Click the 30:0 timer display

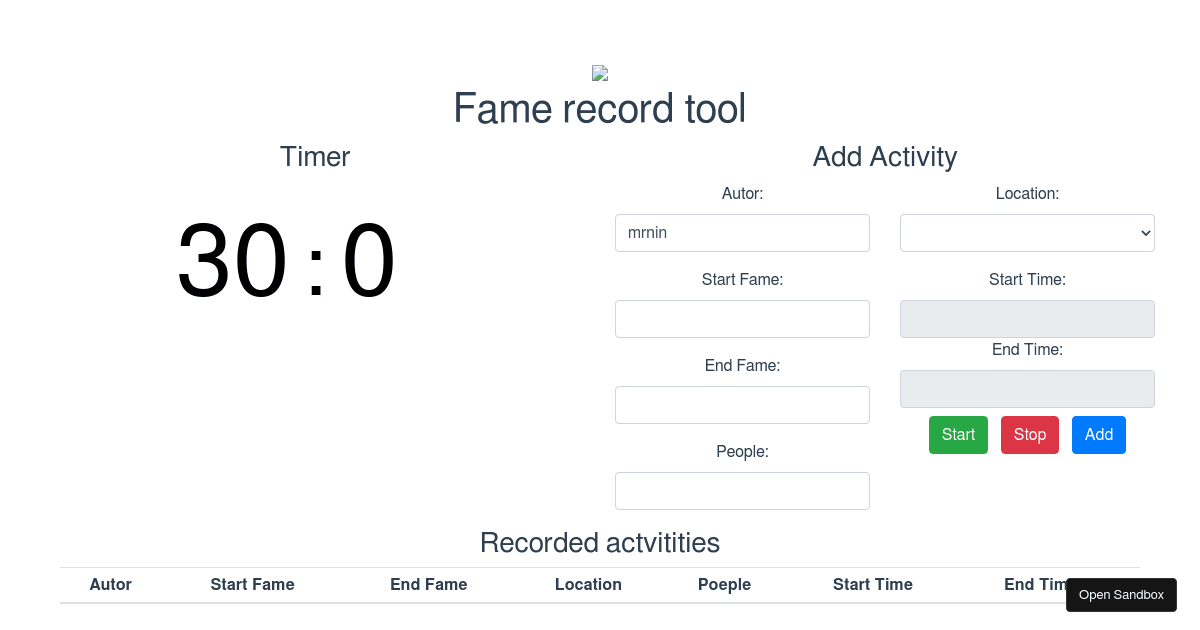tap(286, 260)
